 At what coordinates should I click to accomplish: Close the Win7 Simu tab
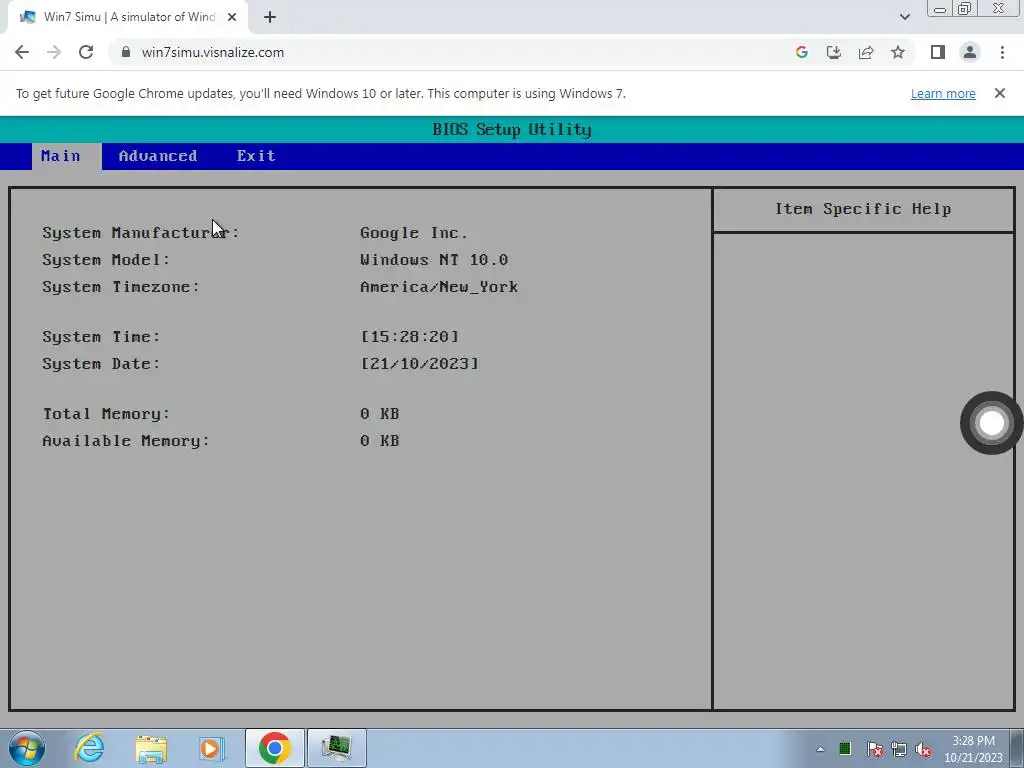[x=232, y=17]
